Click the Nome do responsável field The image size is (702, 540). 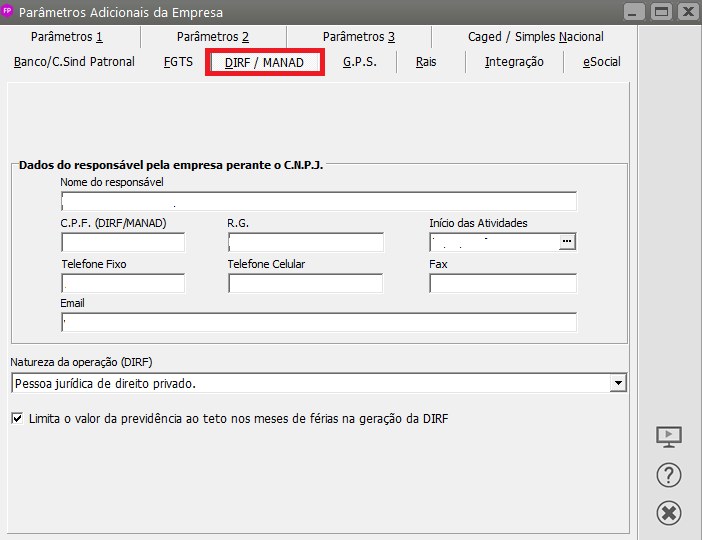tap(318, 201)
